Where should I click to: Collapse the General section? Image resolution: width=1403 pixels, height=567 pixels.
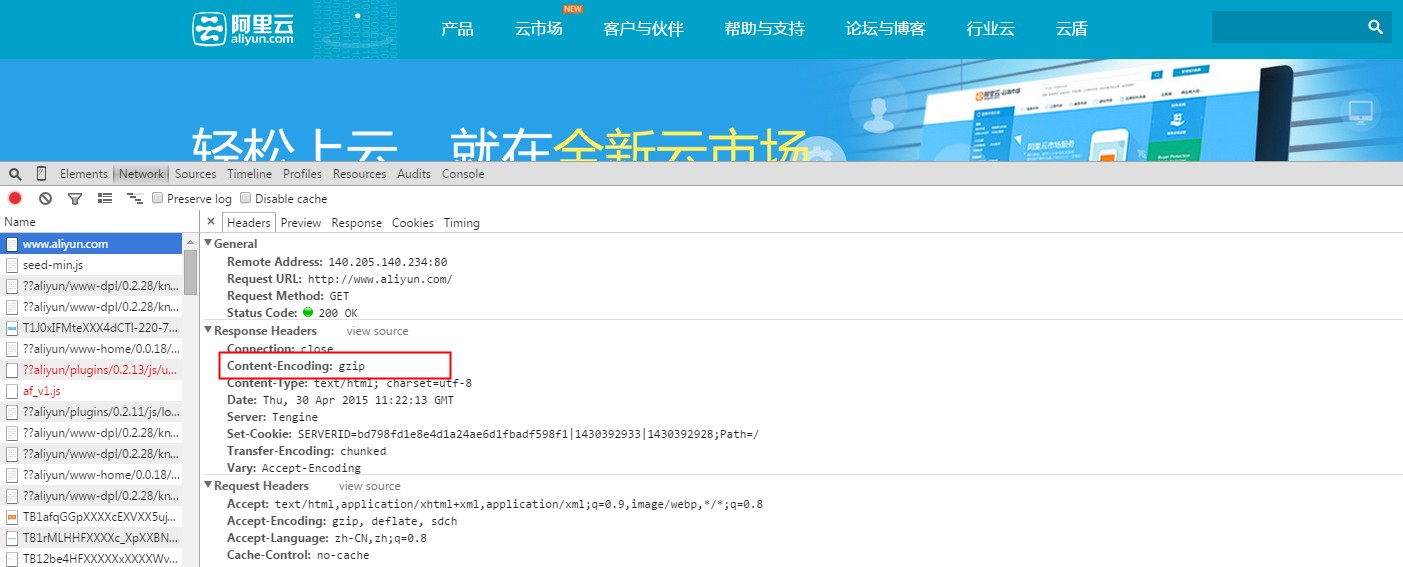click(x=208, y=244)
